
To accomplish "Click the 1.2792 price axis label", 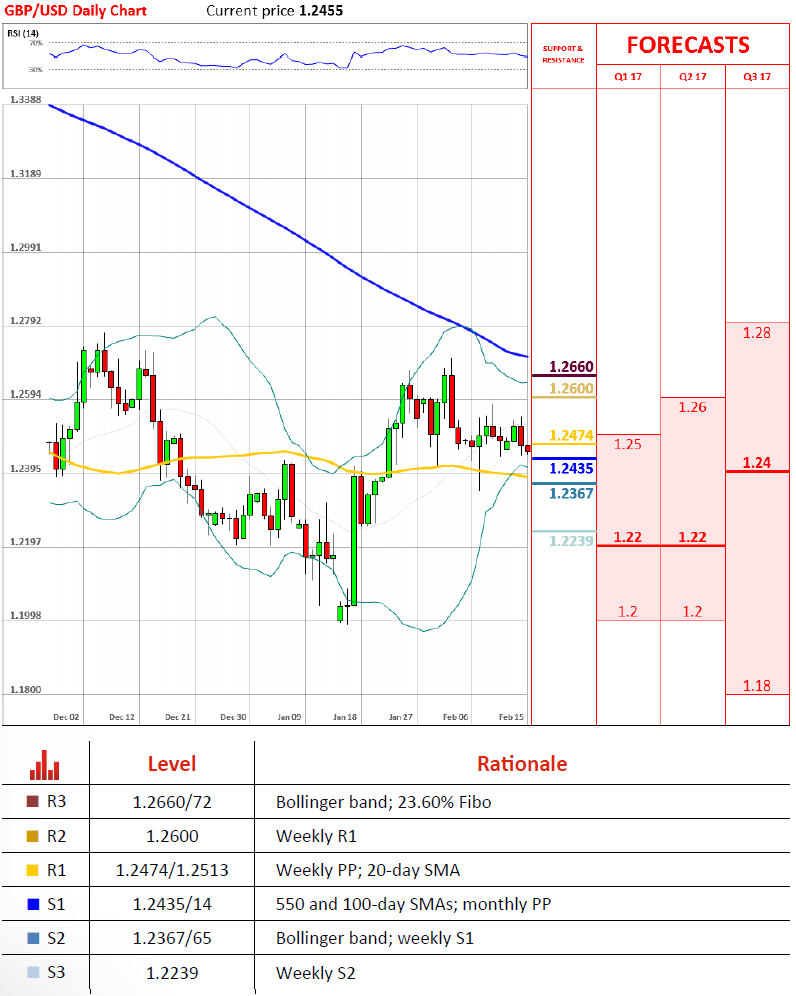I will (x=25, y=321).
